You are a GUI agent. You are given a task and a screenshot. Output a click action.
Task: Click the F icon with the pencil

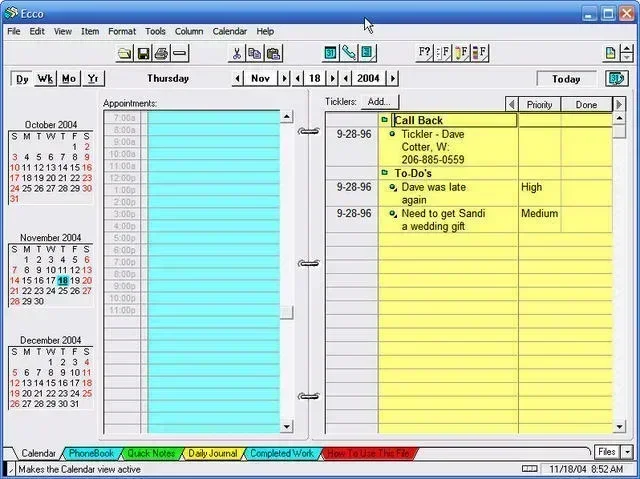coord(461,53)
